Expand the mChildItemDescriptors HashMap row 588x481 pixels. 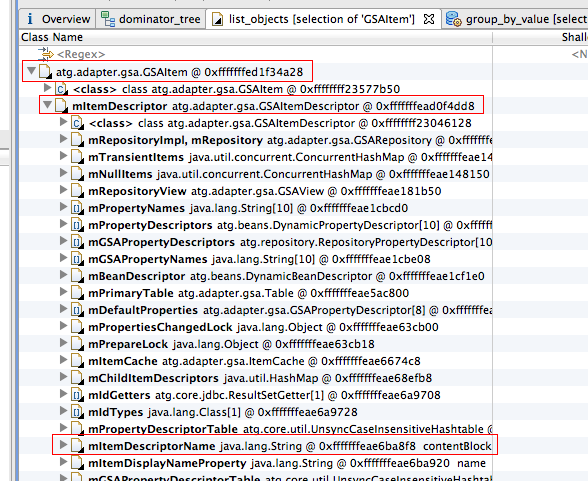pyautogui.click(x=63, y=377)
